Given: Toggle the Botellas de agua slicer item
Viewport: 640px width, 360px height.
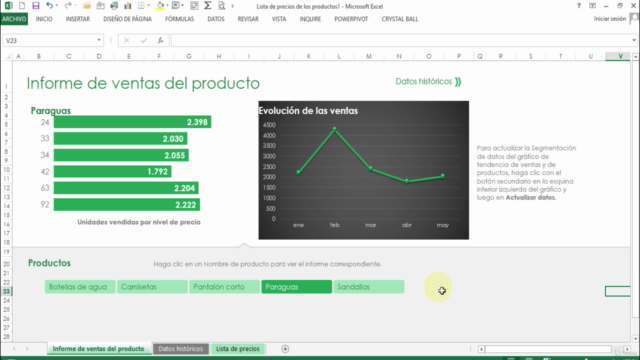Looking at the screenshot, I should (80, 287).
